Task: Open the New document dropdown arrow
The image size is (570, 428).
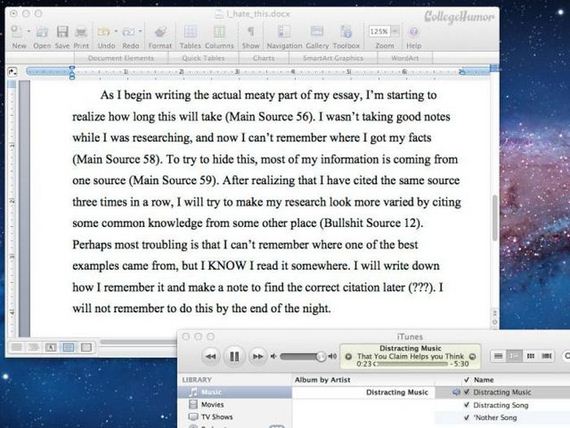Action: tap(28, 31)
